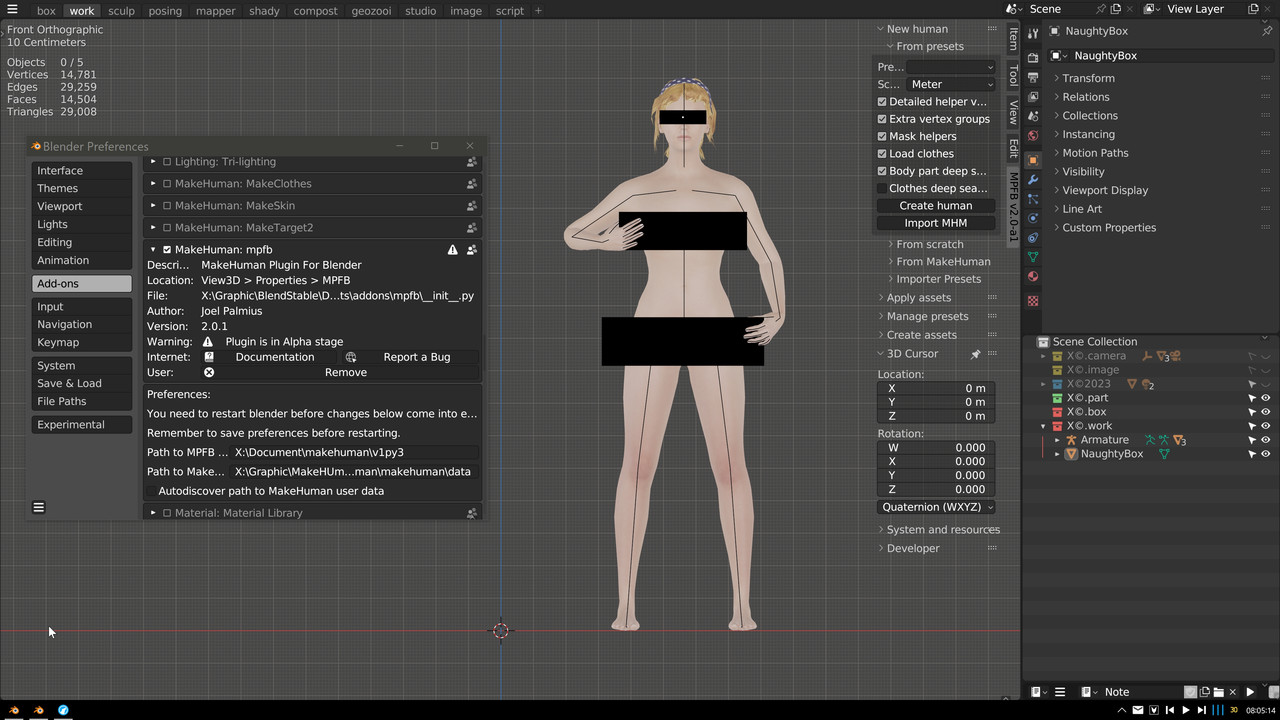Run the Note text script play button
This screenshot has height=720, width=1280.
coord(1250,692)
